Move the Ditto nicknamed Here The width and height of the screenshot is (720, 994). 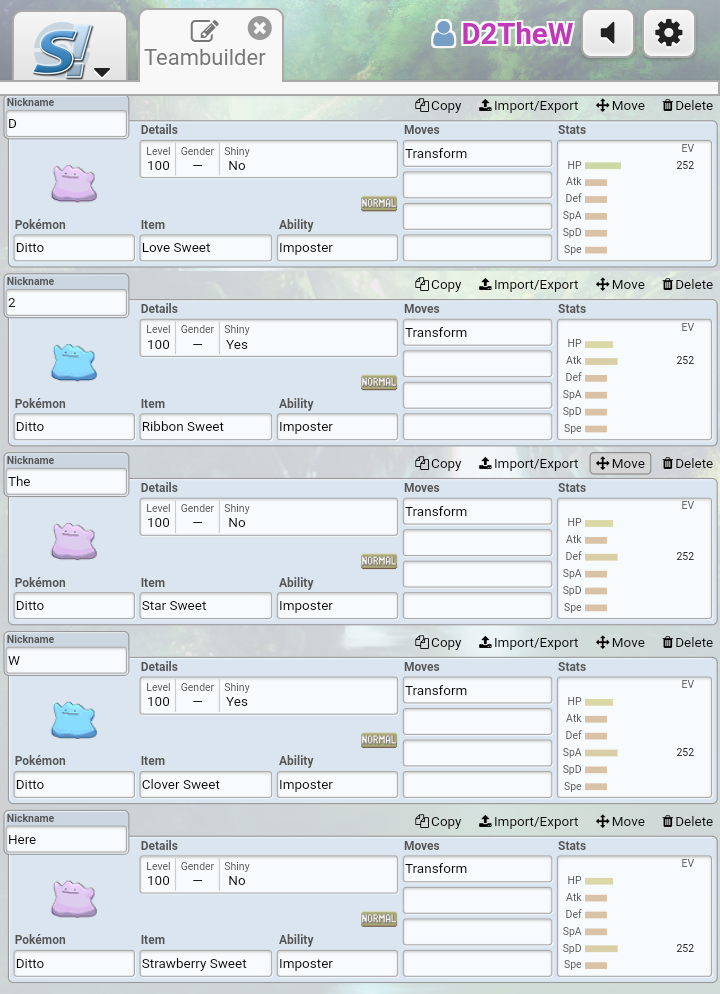coord(620,822)
